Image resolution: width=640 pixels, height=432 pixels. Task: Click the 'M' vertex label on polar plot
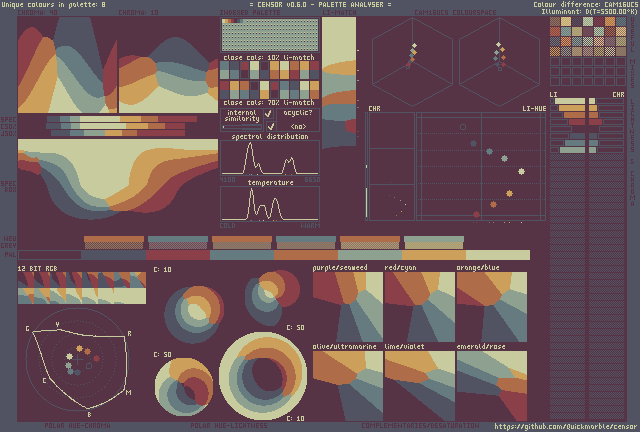click(x=129, y=393)
